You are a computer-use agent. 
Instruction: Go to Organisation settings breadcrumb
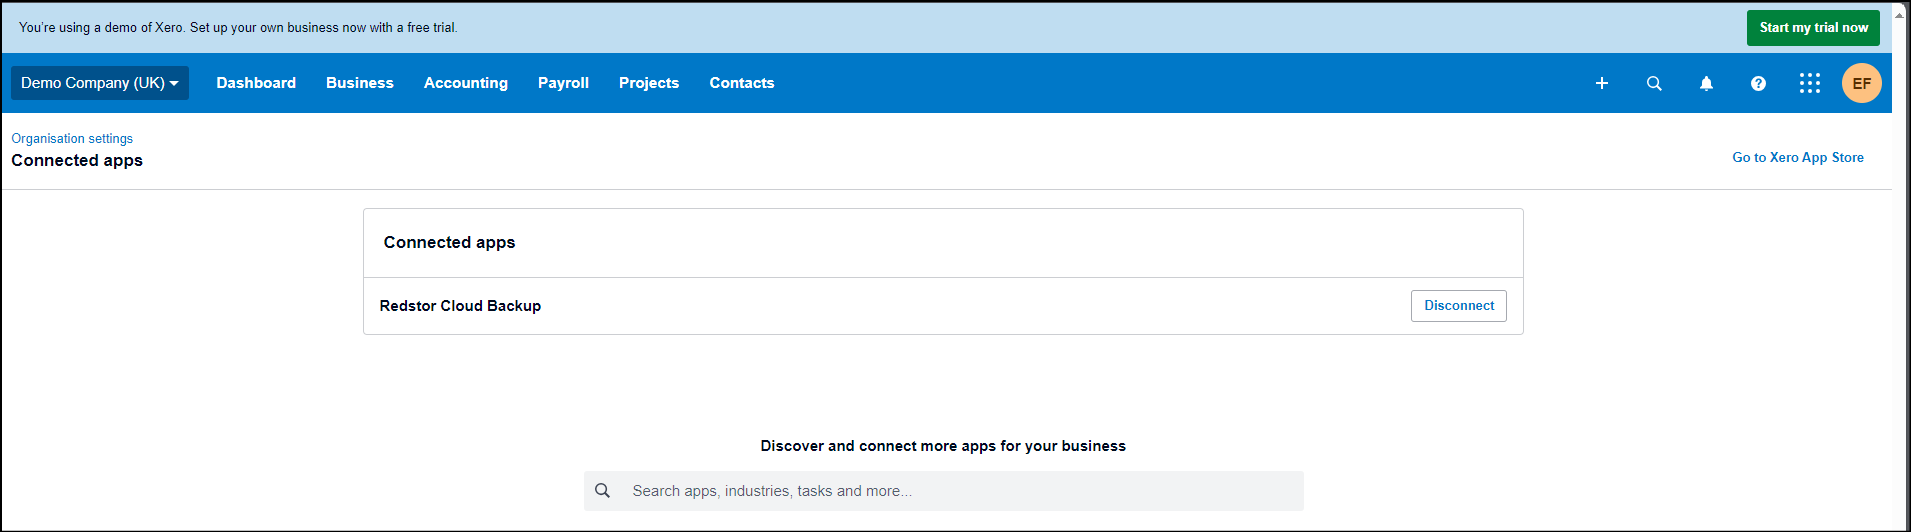coord(72,138)
